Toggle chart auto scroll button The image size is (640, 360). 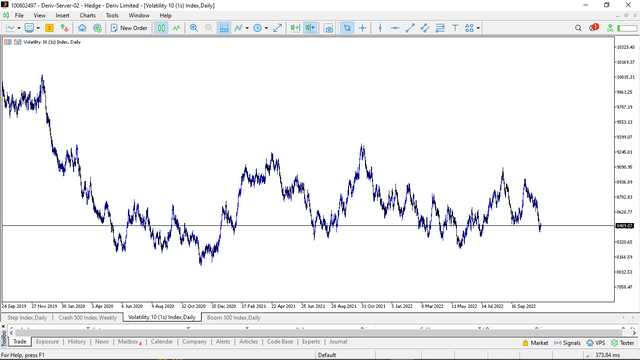(x=310, y=28)
